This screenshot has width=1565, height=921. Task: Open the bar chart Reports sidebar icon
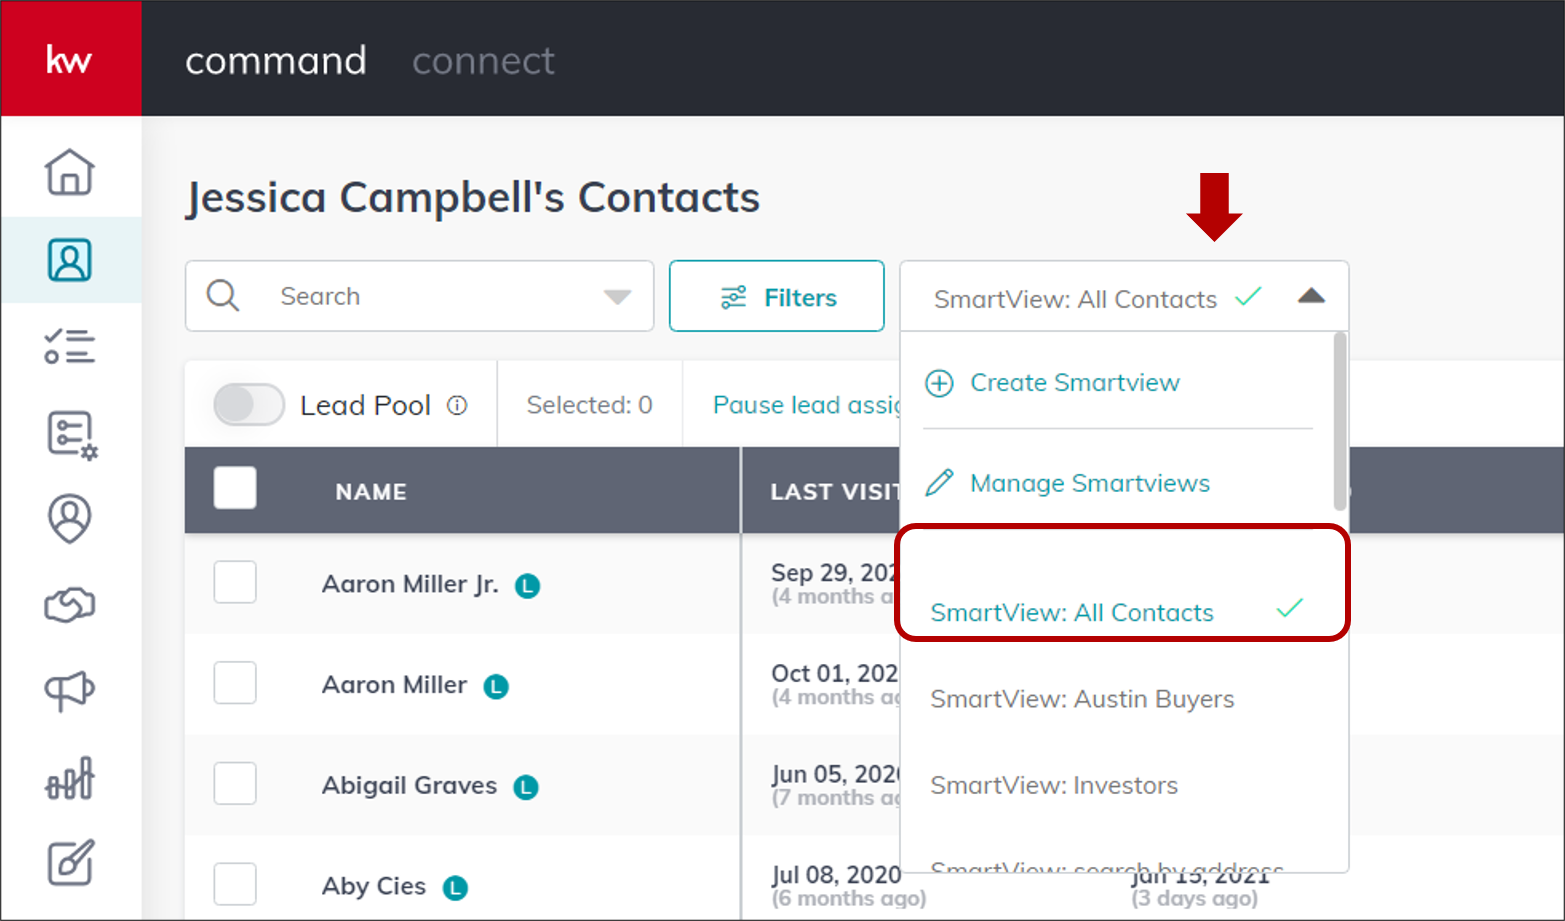click(70, 778)
